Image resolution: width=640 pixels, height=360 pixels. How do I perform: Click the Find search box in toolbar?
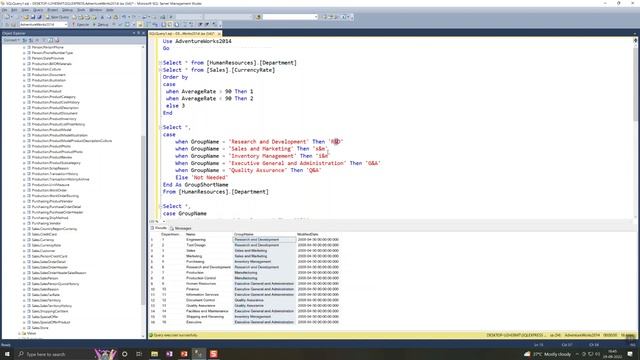290,17
